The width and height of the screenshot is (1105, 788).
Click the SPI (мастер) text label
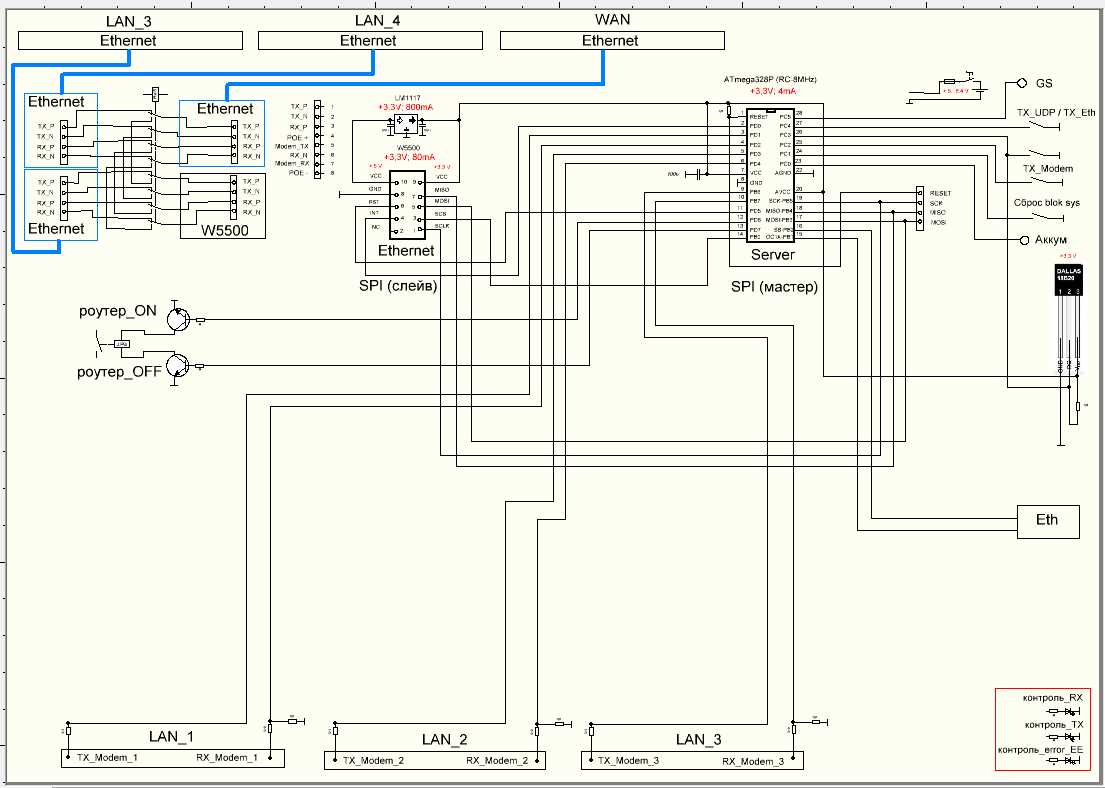coord(773,286)
